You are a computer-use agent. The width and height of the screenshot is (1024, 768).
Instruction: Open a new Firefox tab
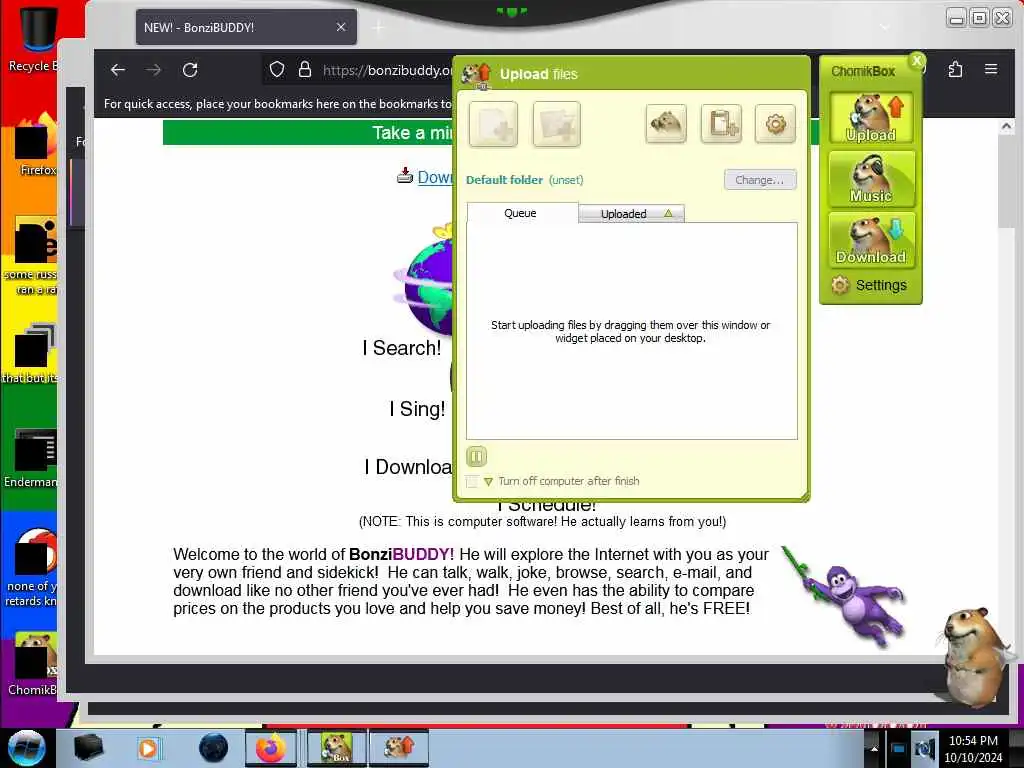[378, 27]
